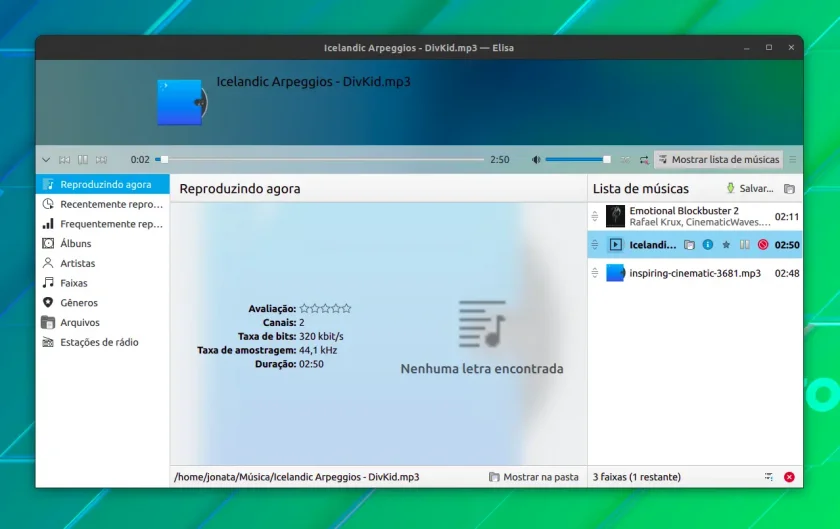Click the 320 kbit/s bitrate value
This screenshot has height=529, width=840.
[321, 337]
